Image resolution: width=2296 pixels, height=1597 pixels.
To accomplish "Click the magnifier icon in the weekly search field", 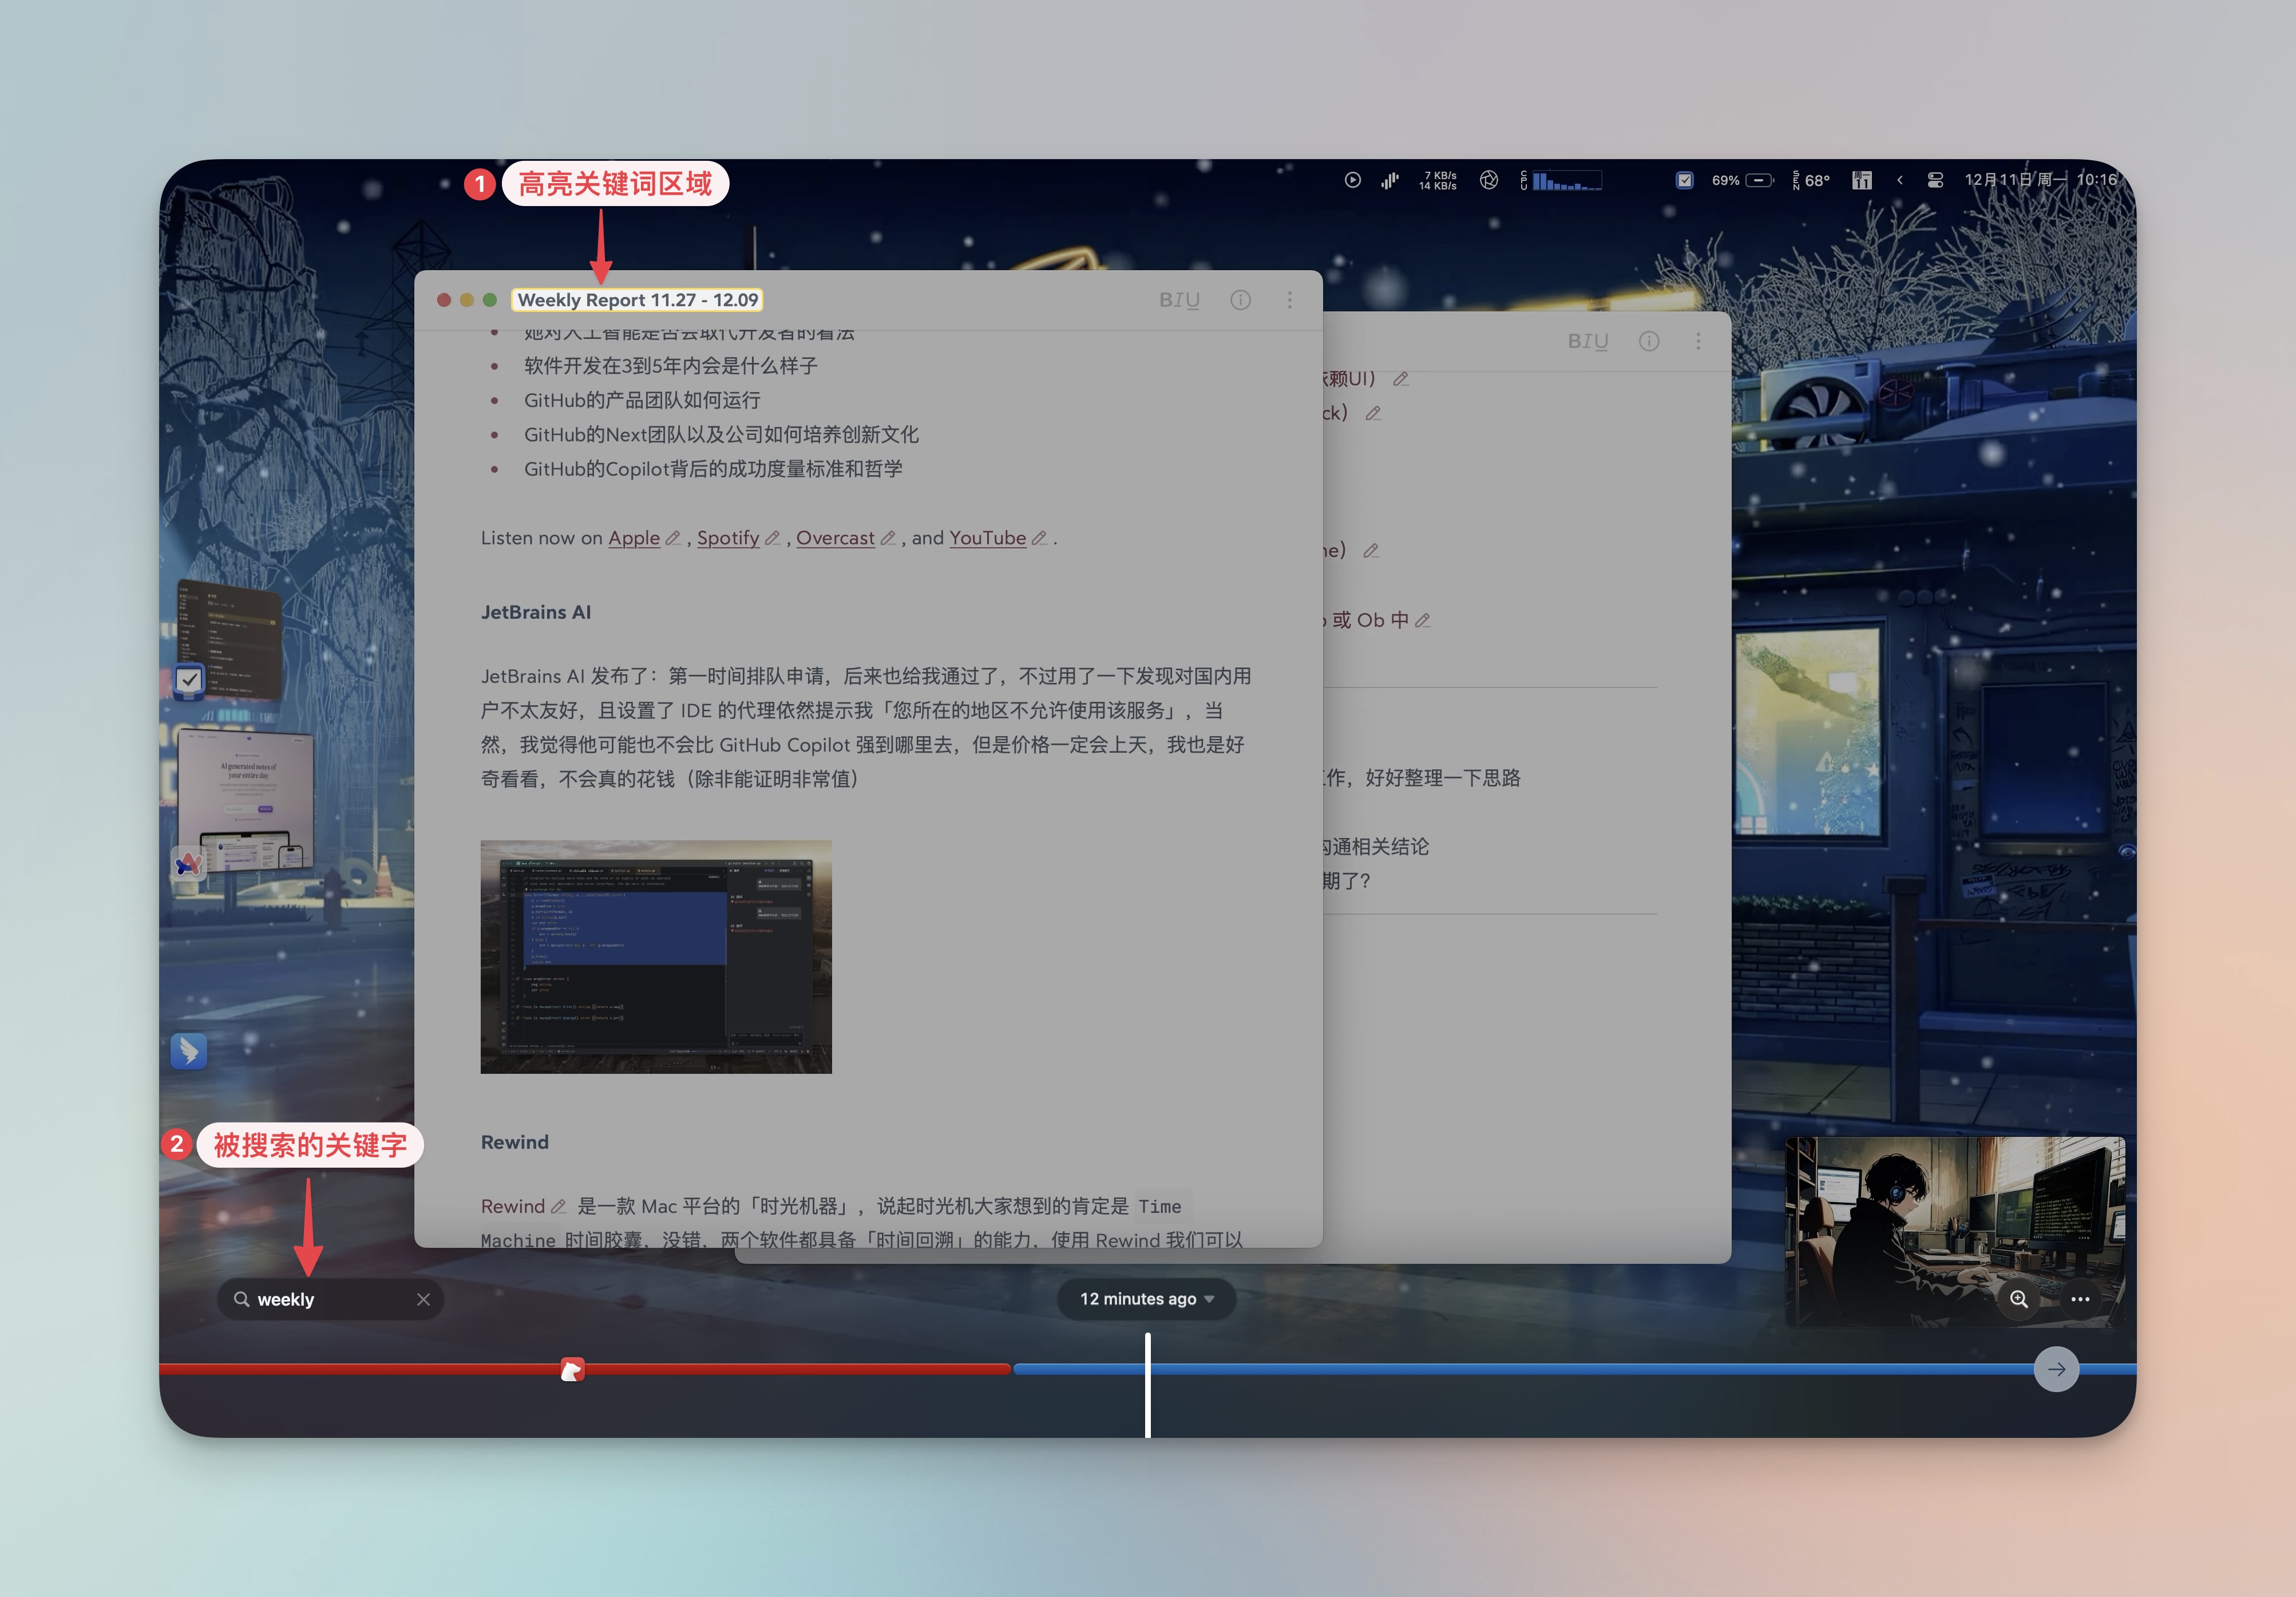I will tap(241, 1299).
